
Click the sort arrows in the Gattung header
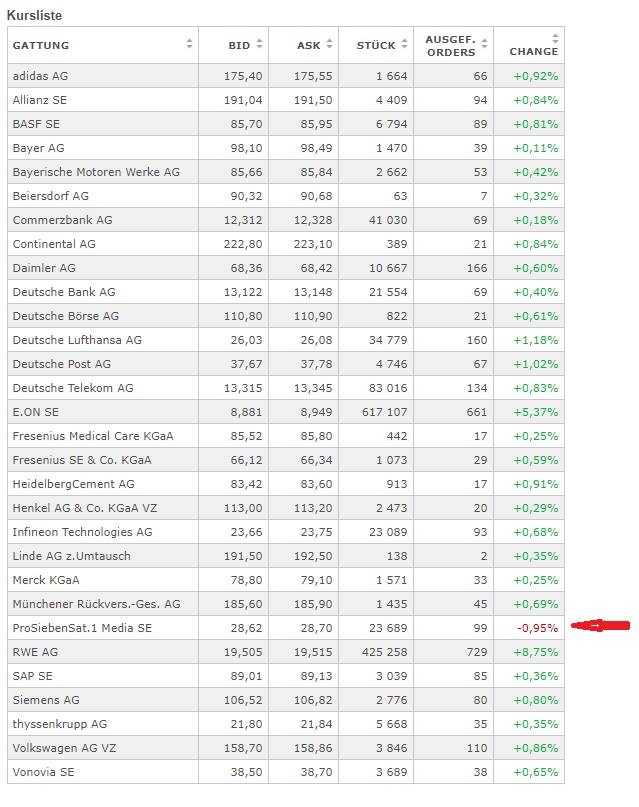point(190,45)
